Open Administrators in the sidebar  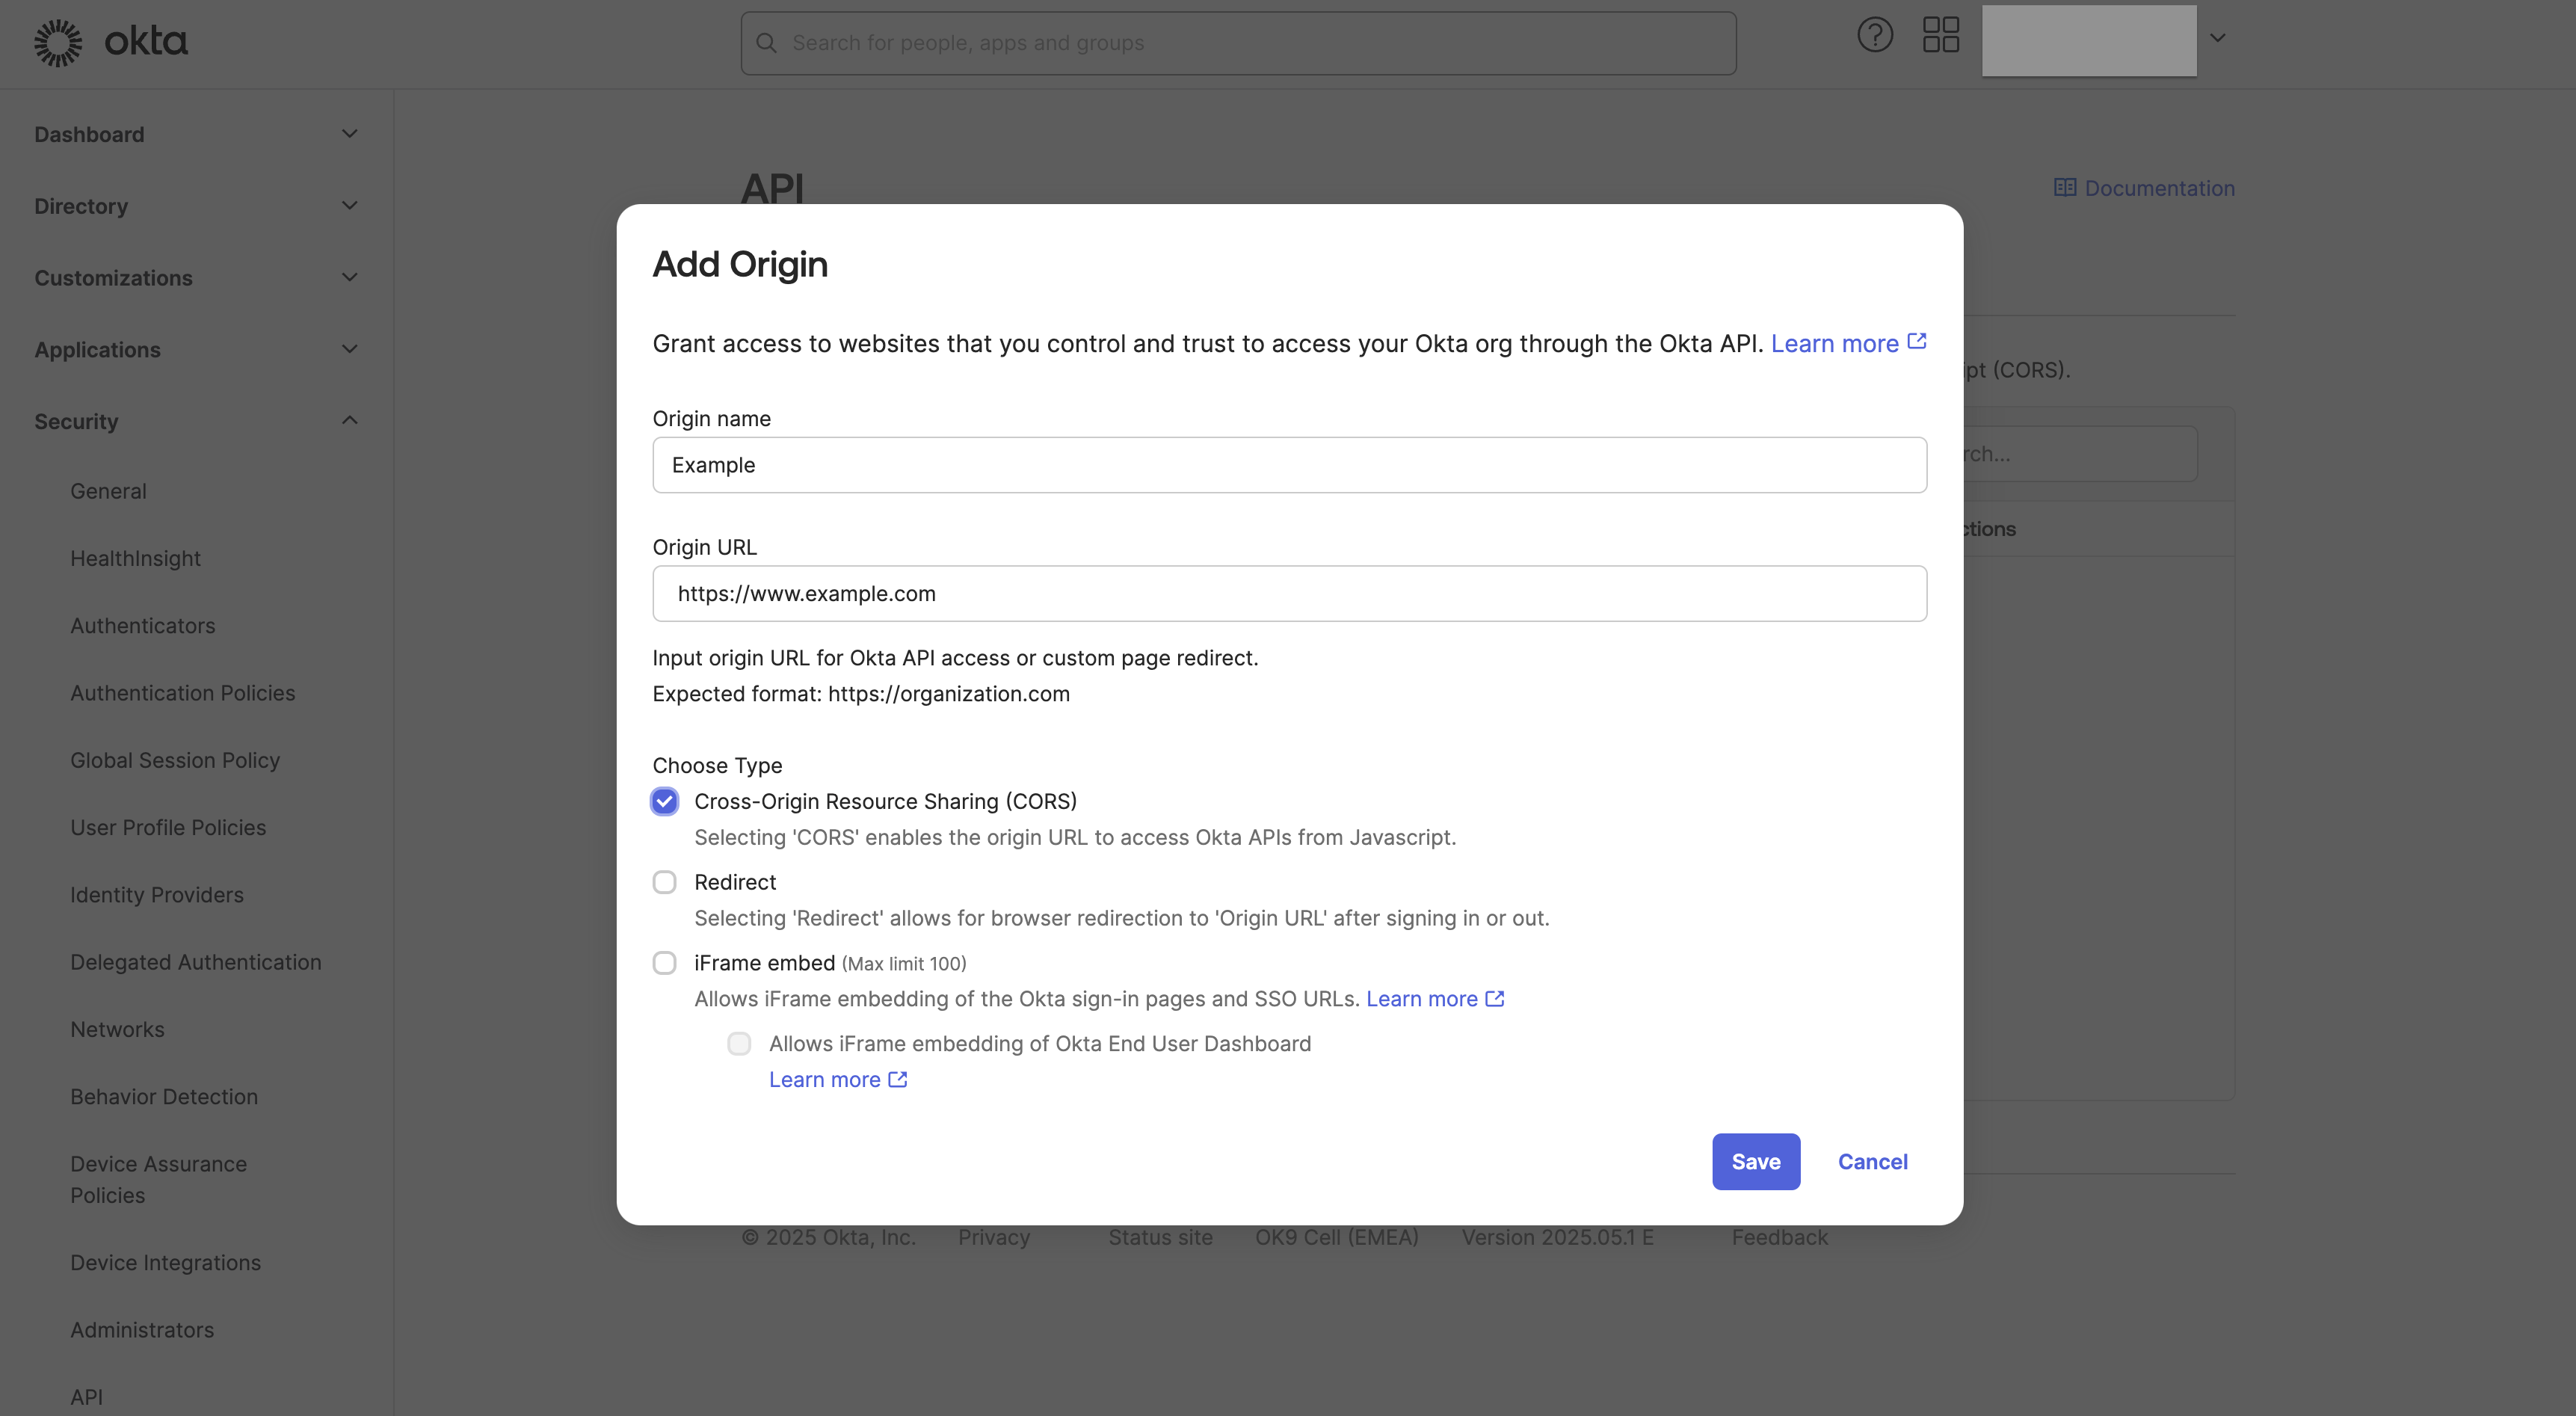click(x=142, y=1330)
